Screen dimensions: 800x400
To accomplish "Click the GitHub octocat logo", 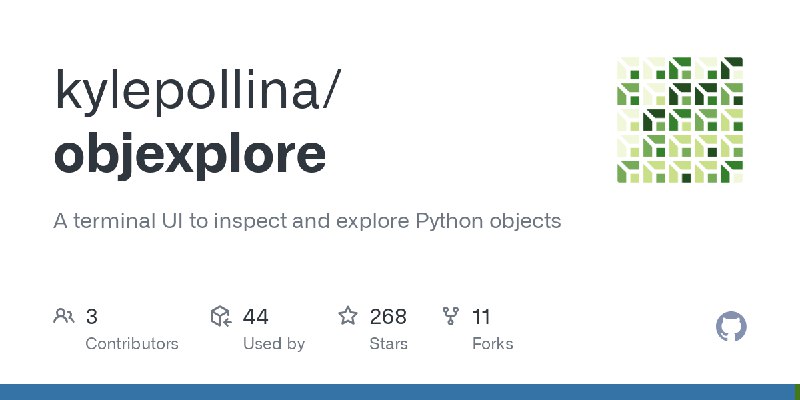I will (731, 327).
